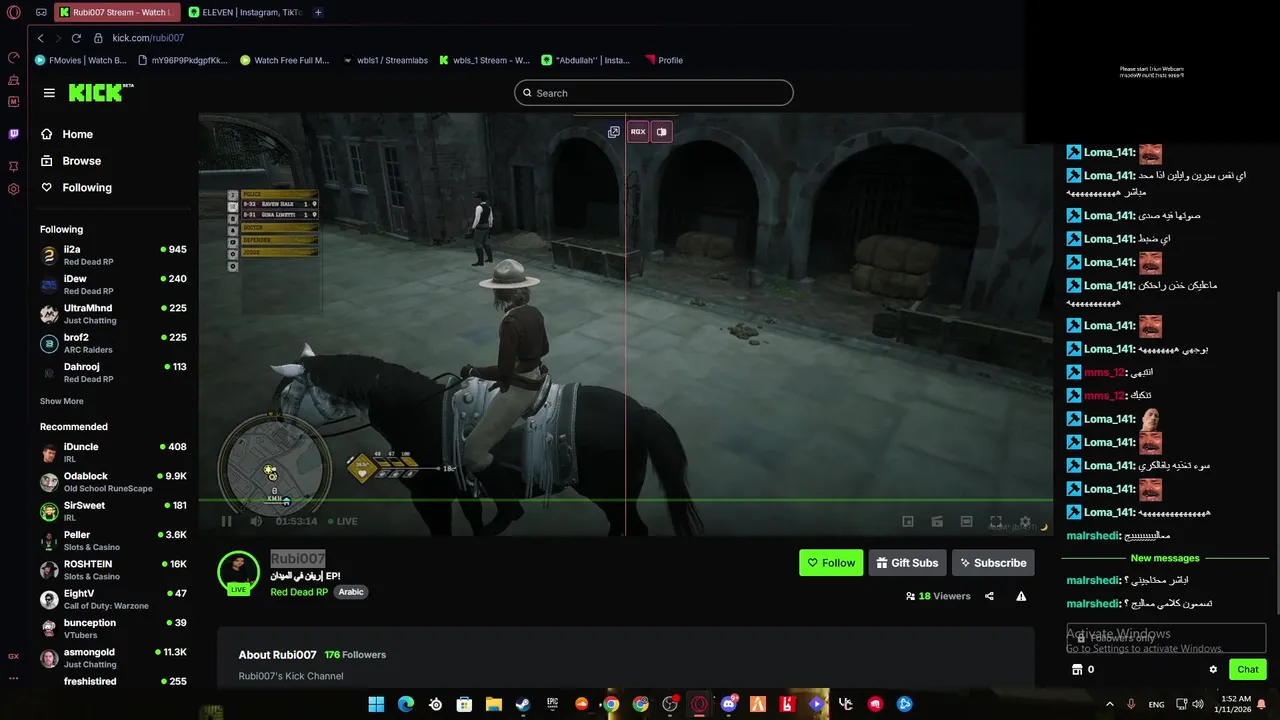Open the Kick hamburger menu

point(49,93)
